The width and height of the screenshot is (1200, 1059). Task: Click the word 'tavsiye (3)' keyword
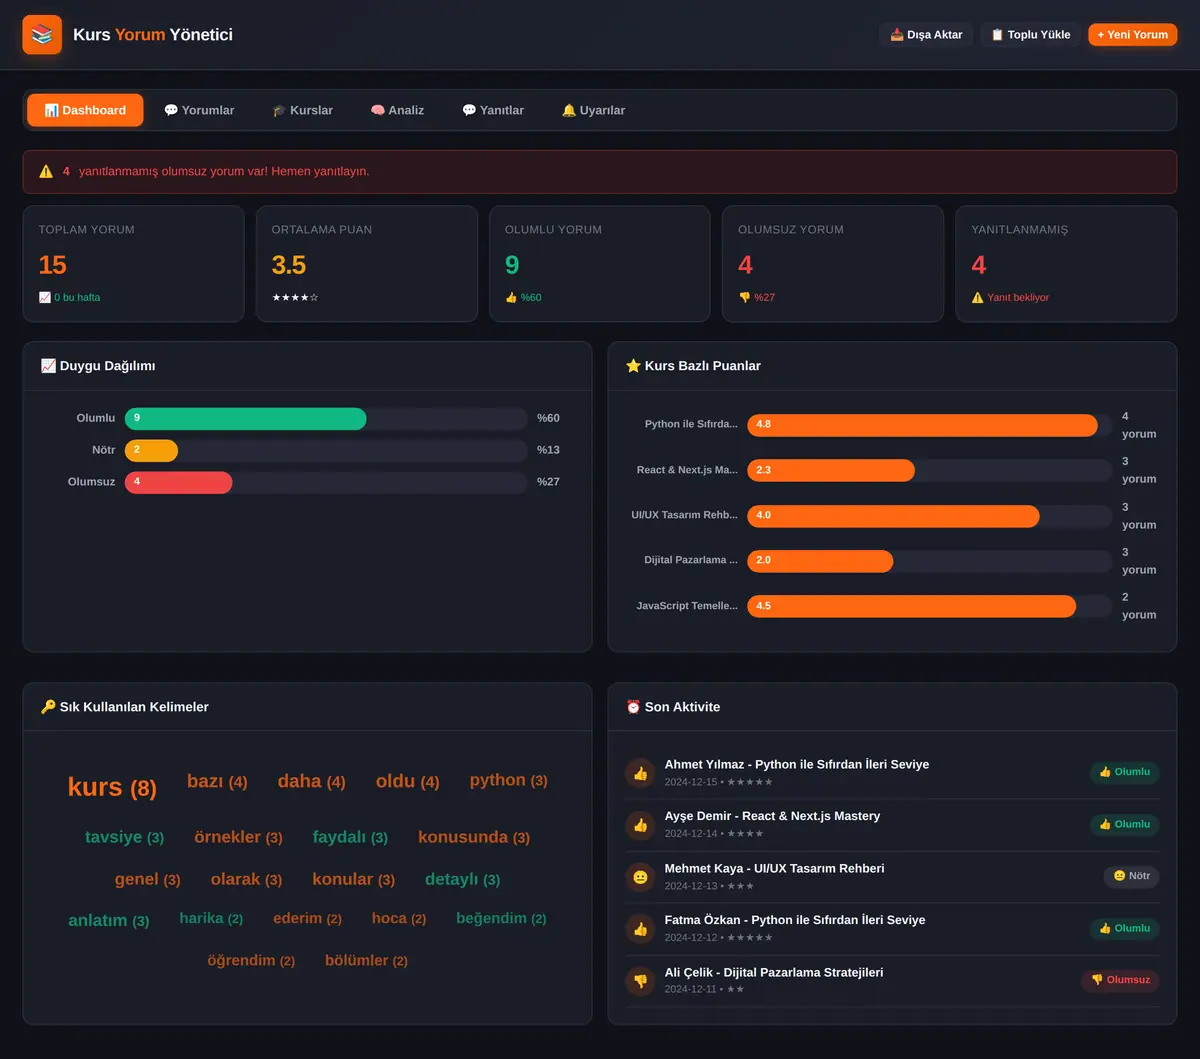point(124,837)
